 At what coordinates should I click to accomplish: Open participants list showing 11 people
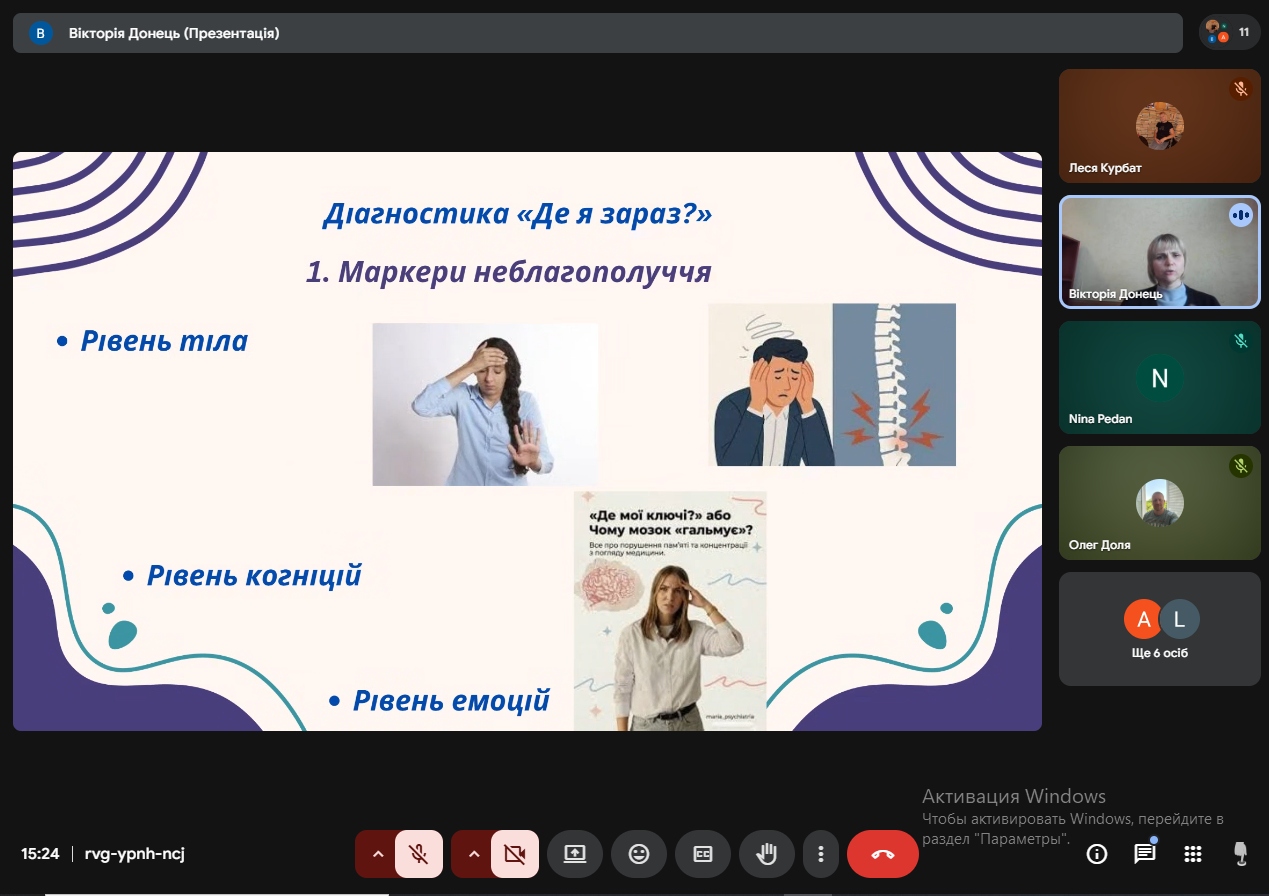(x=1229, y=32)
